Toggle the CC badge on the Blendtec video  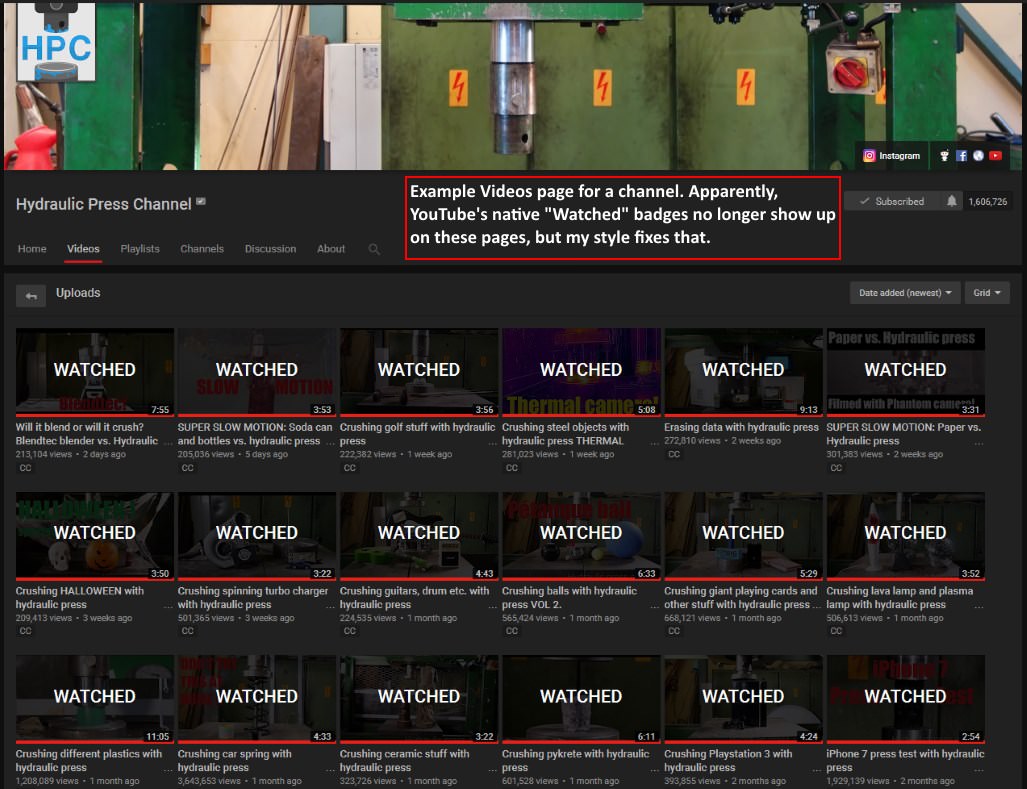coord(24,468)
